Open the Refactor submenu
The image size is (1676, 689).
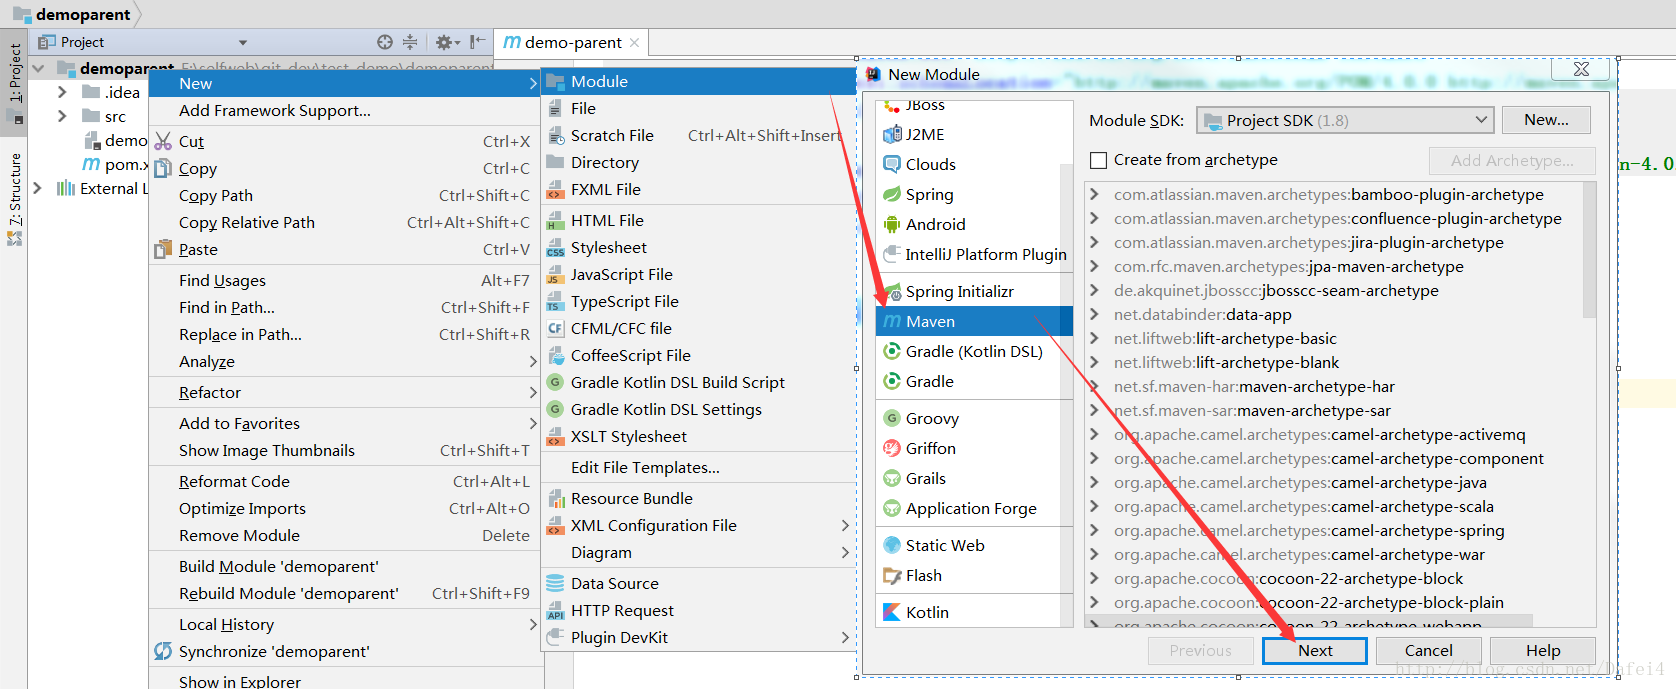pos(345,392)
